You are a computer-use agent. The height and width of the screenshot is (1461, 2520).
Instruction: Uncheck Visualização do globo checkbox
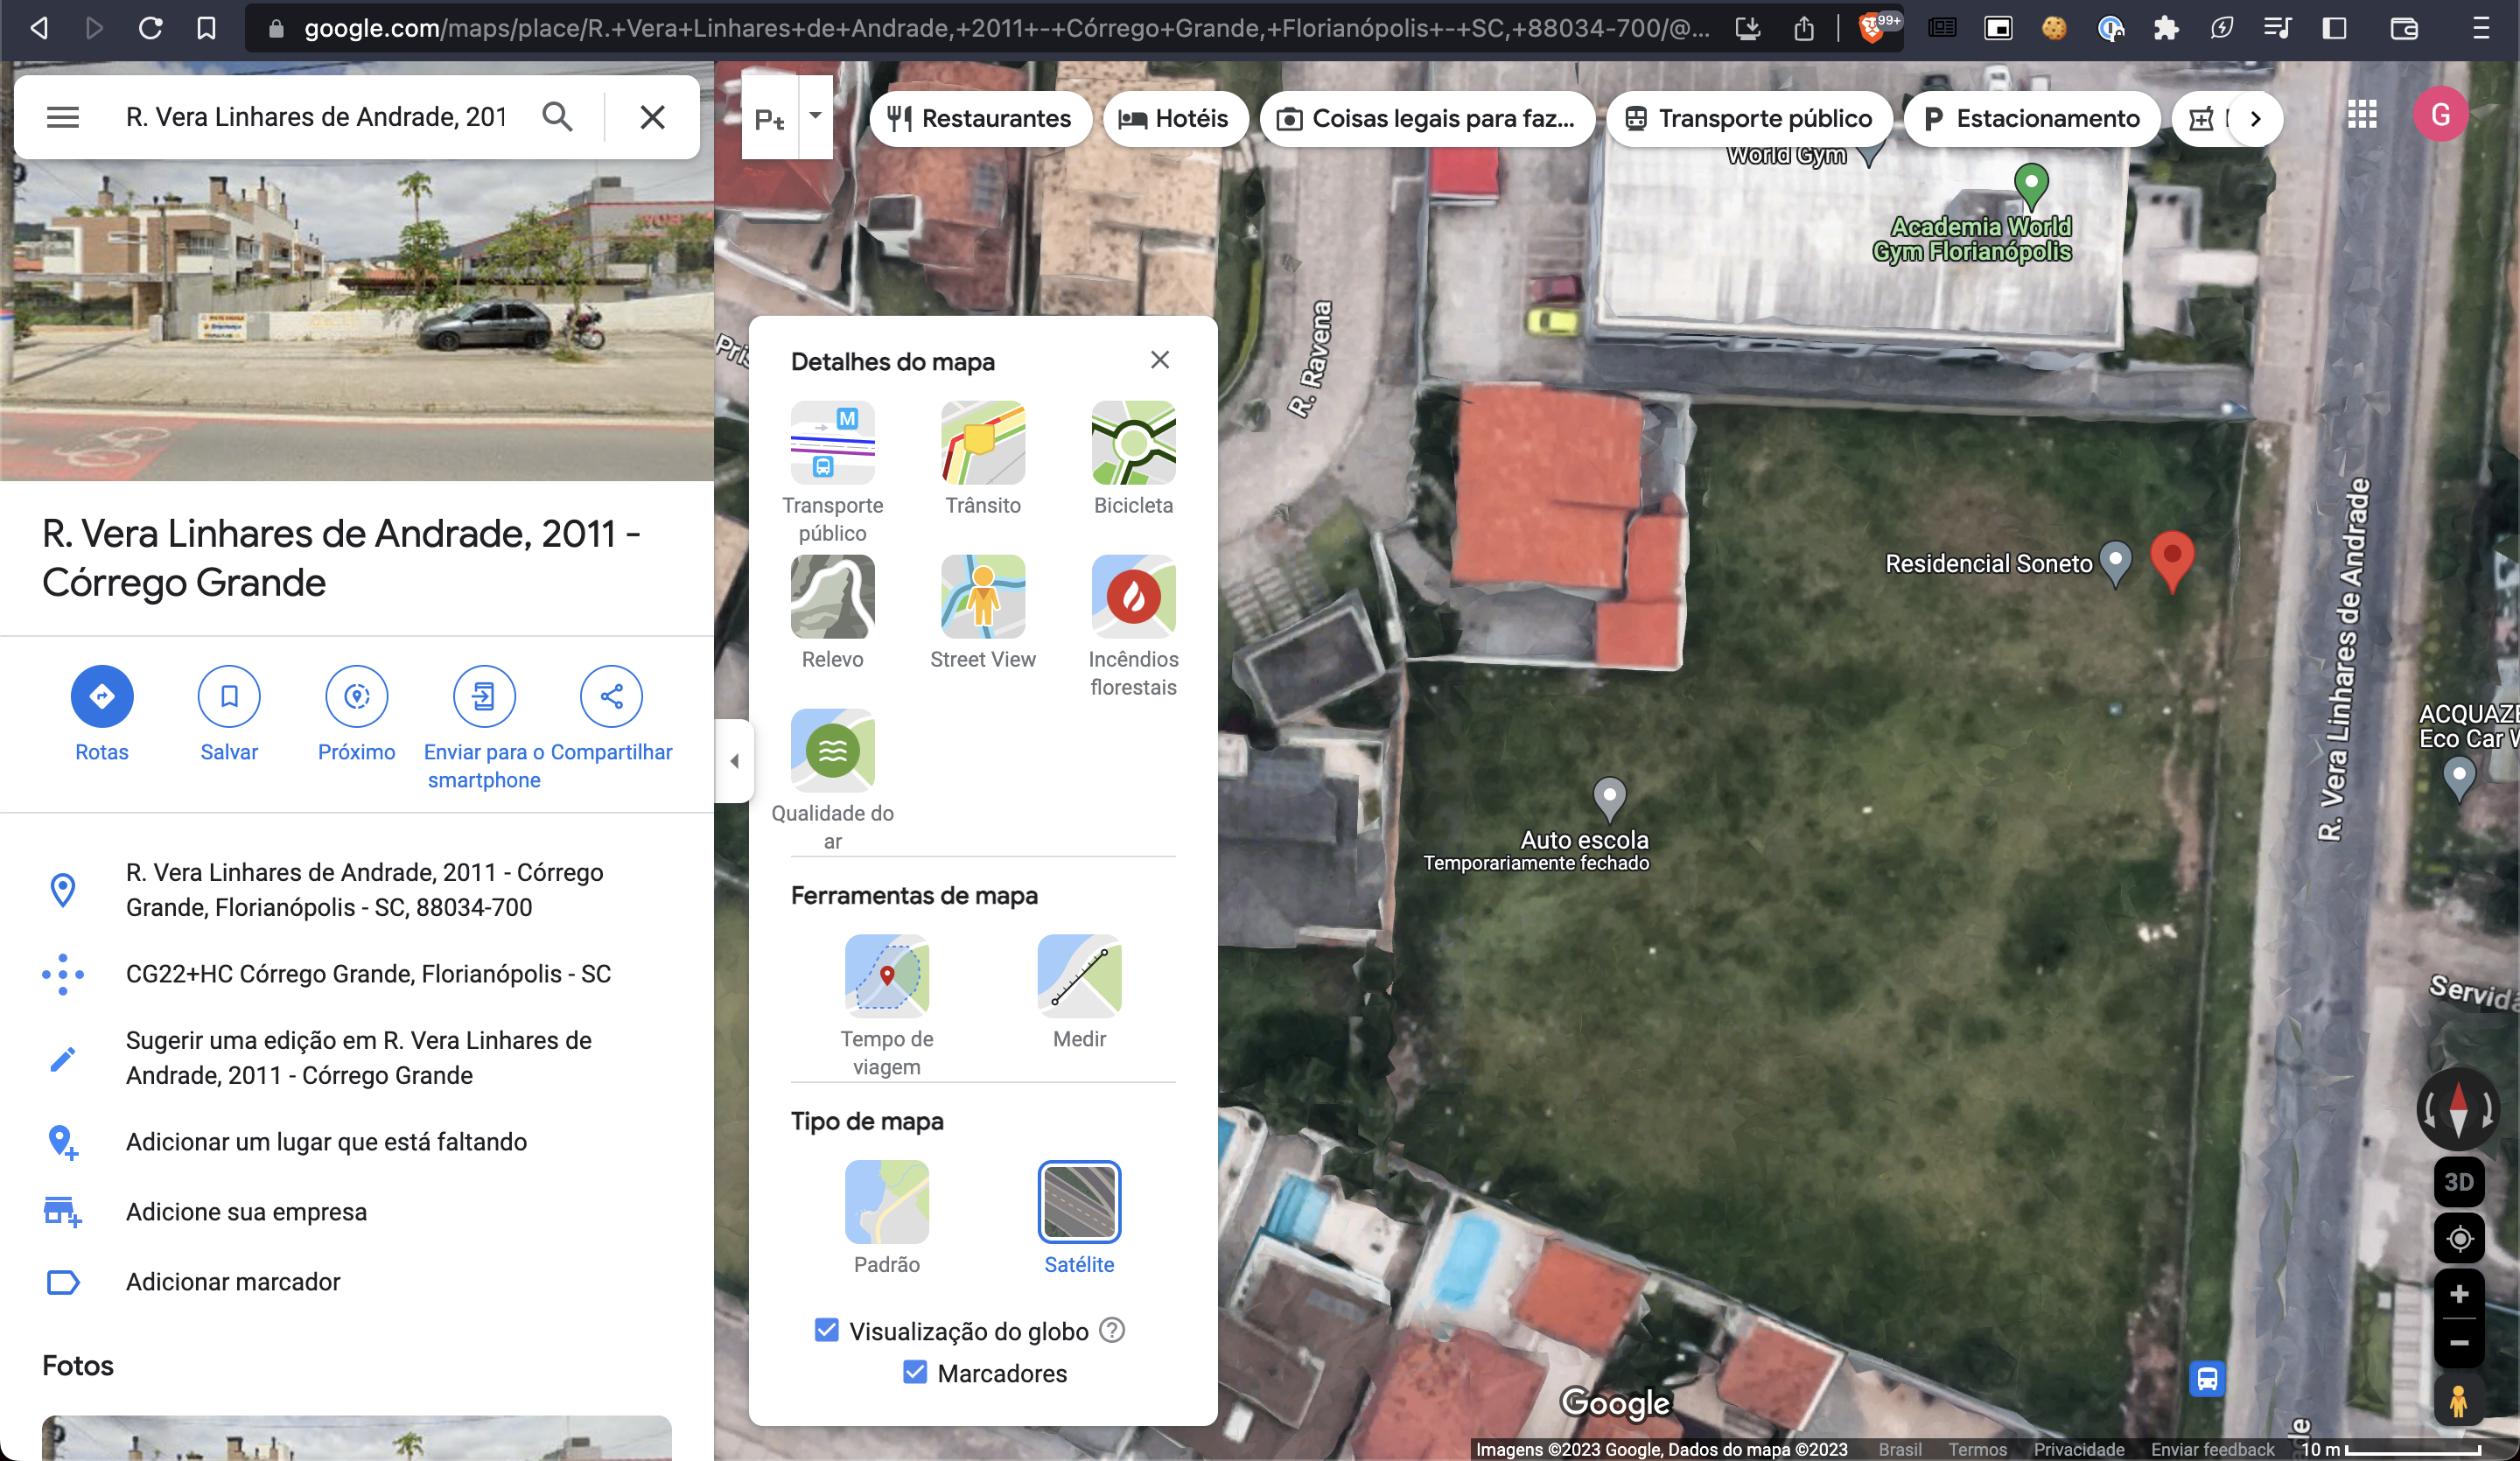[826, 1330]
